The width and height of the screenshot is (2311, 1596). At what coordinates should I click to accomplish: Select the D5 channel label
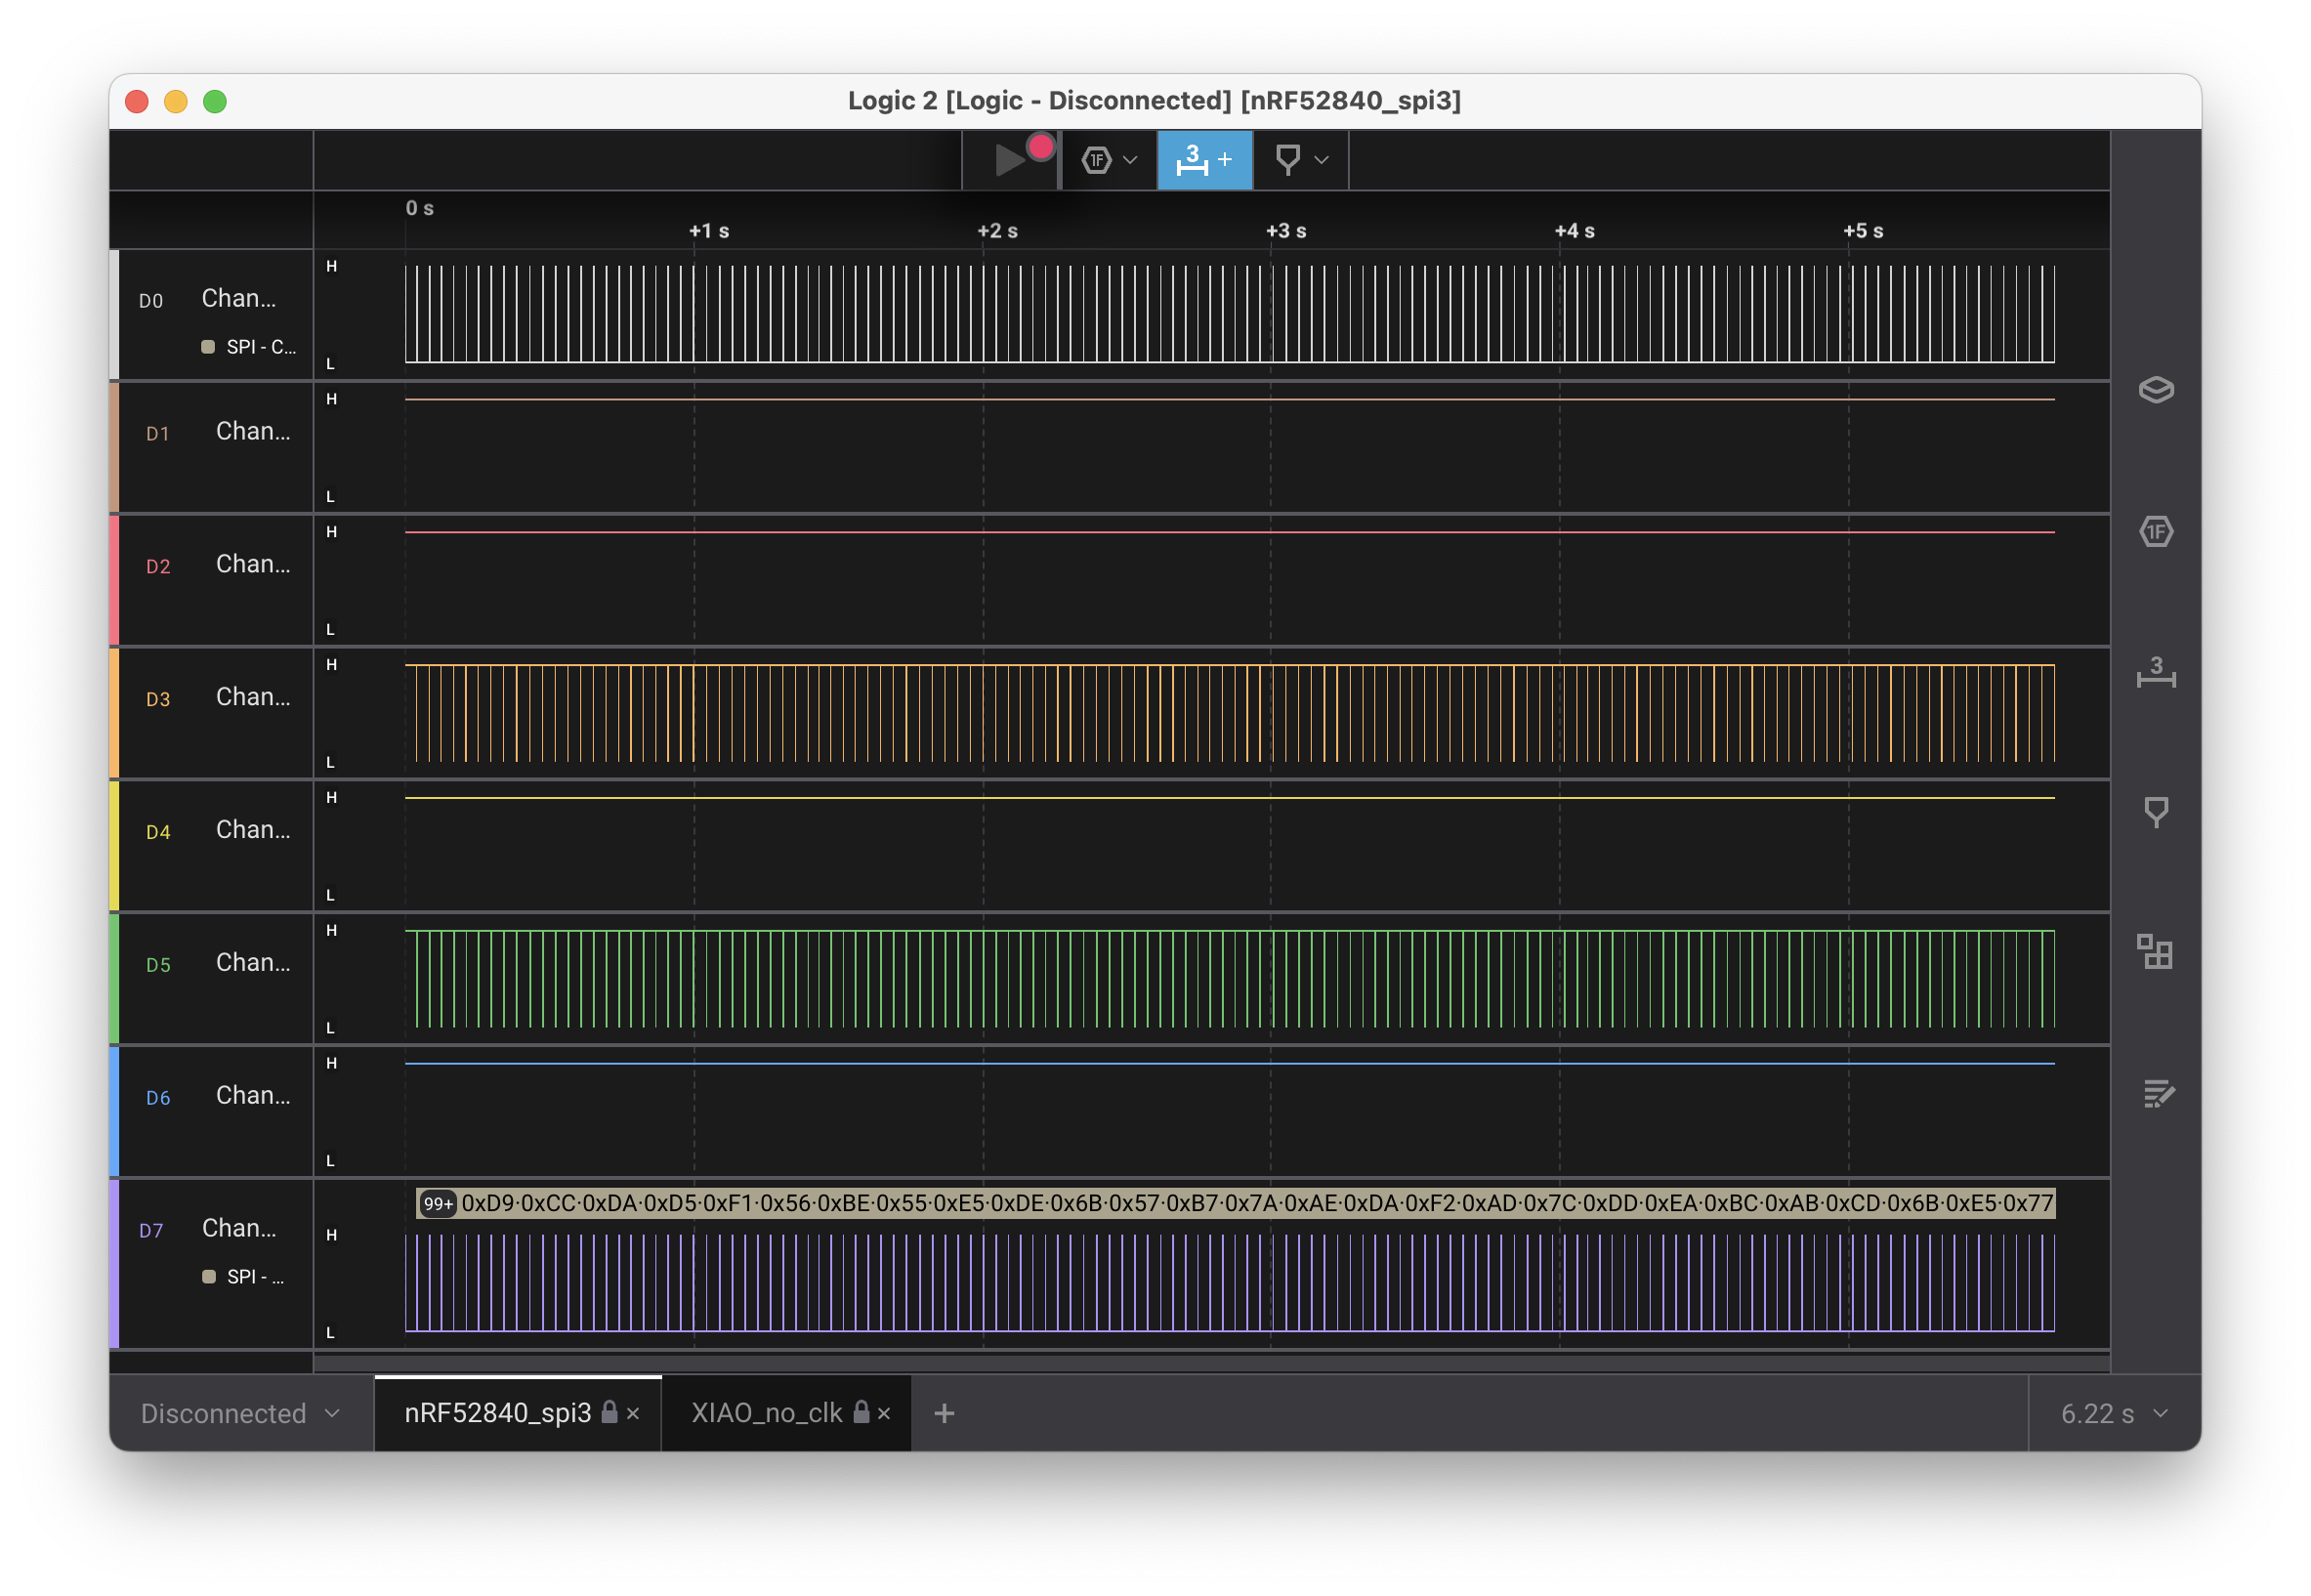point(253,962)
